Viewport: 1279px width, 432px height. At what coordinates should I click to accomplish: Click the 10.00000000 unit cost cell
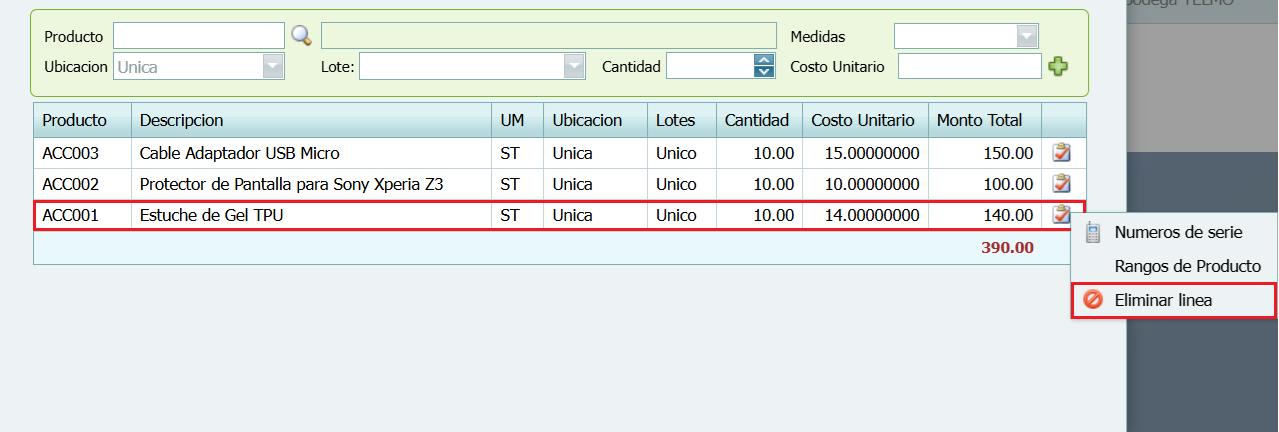(x=866, y=184)
